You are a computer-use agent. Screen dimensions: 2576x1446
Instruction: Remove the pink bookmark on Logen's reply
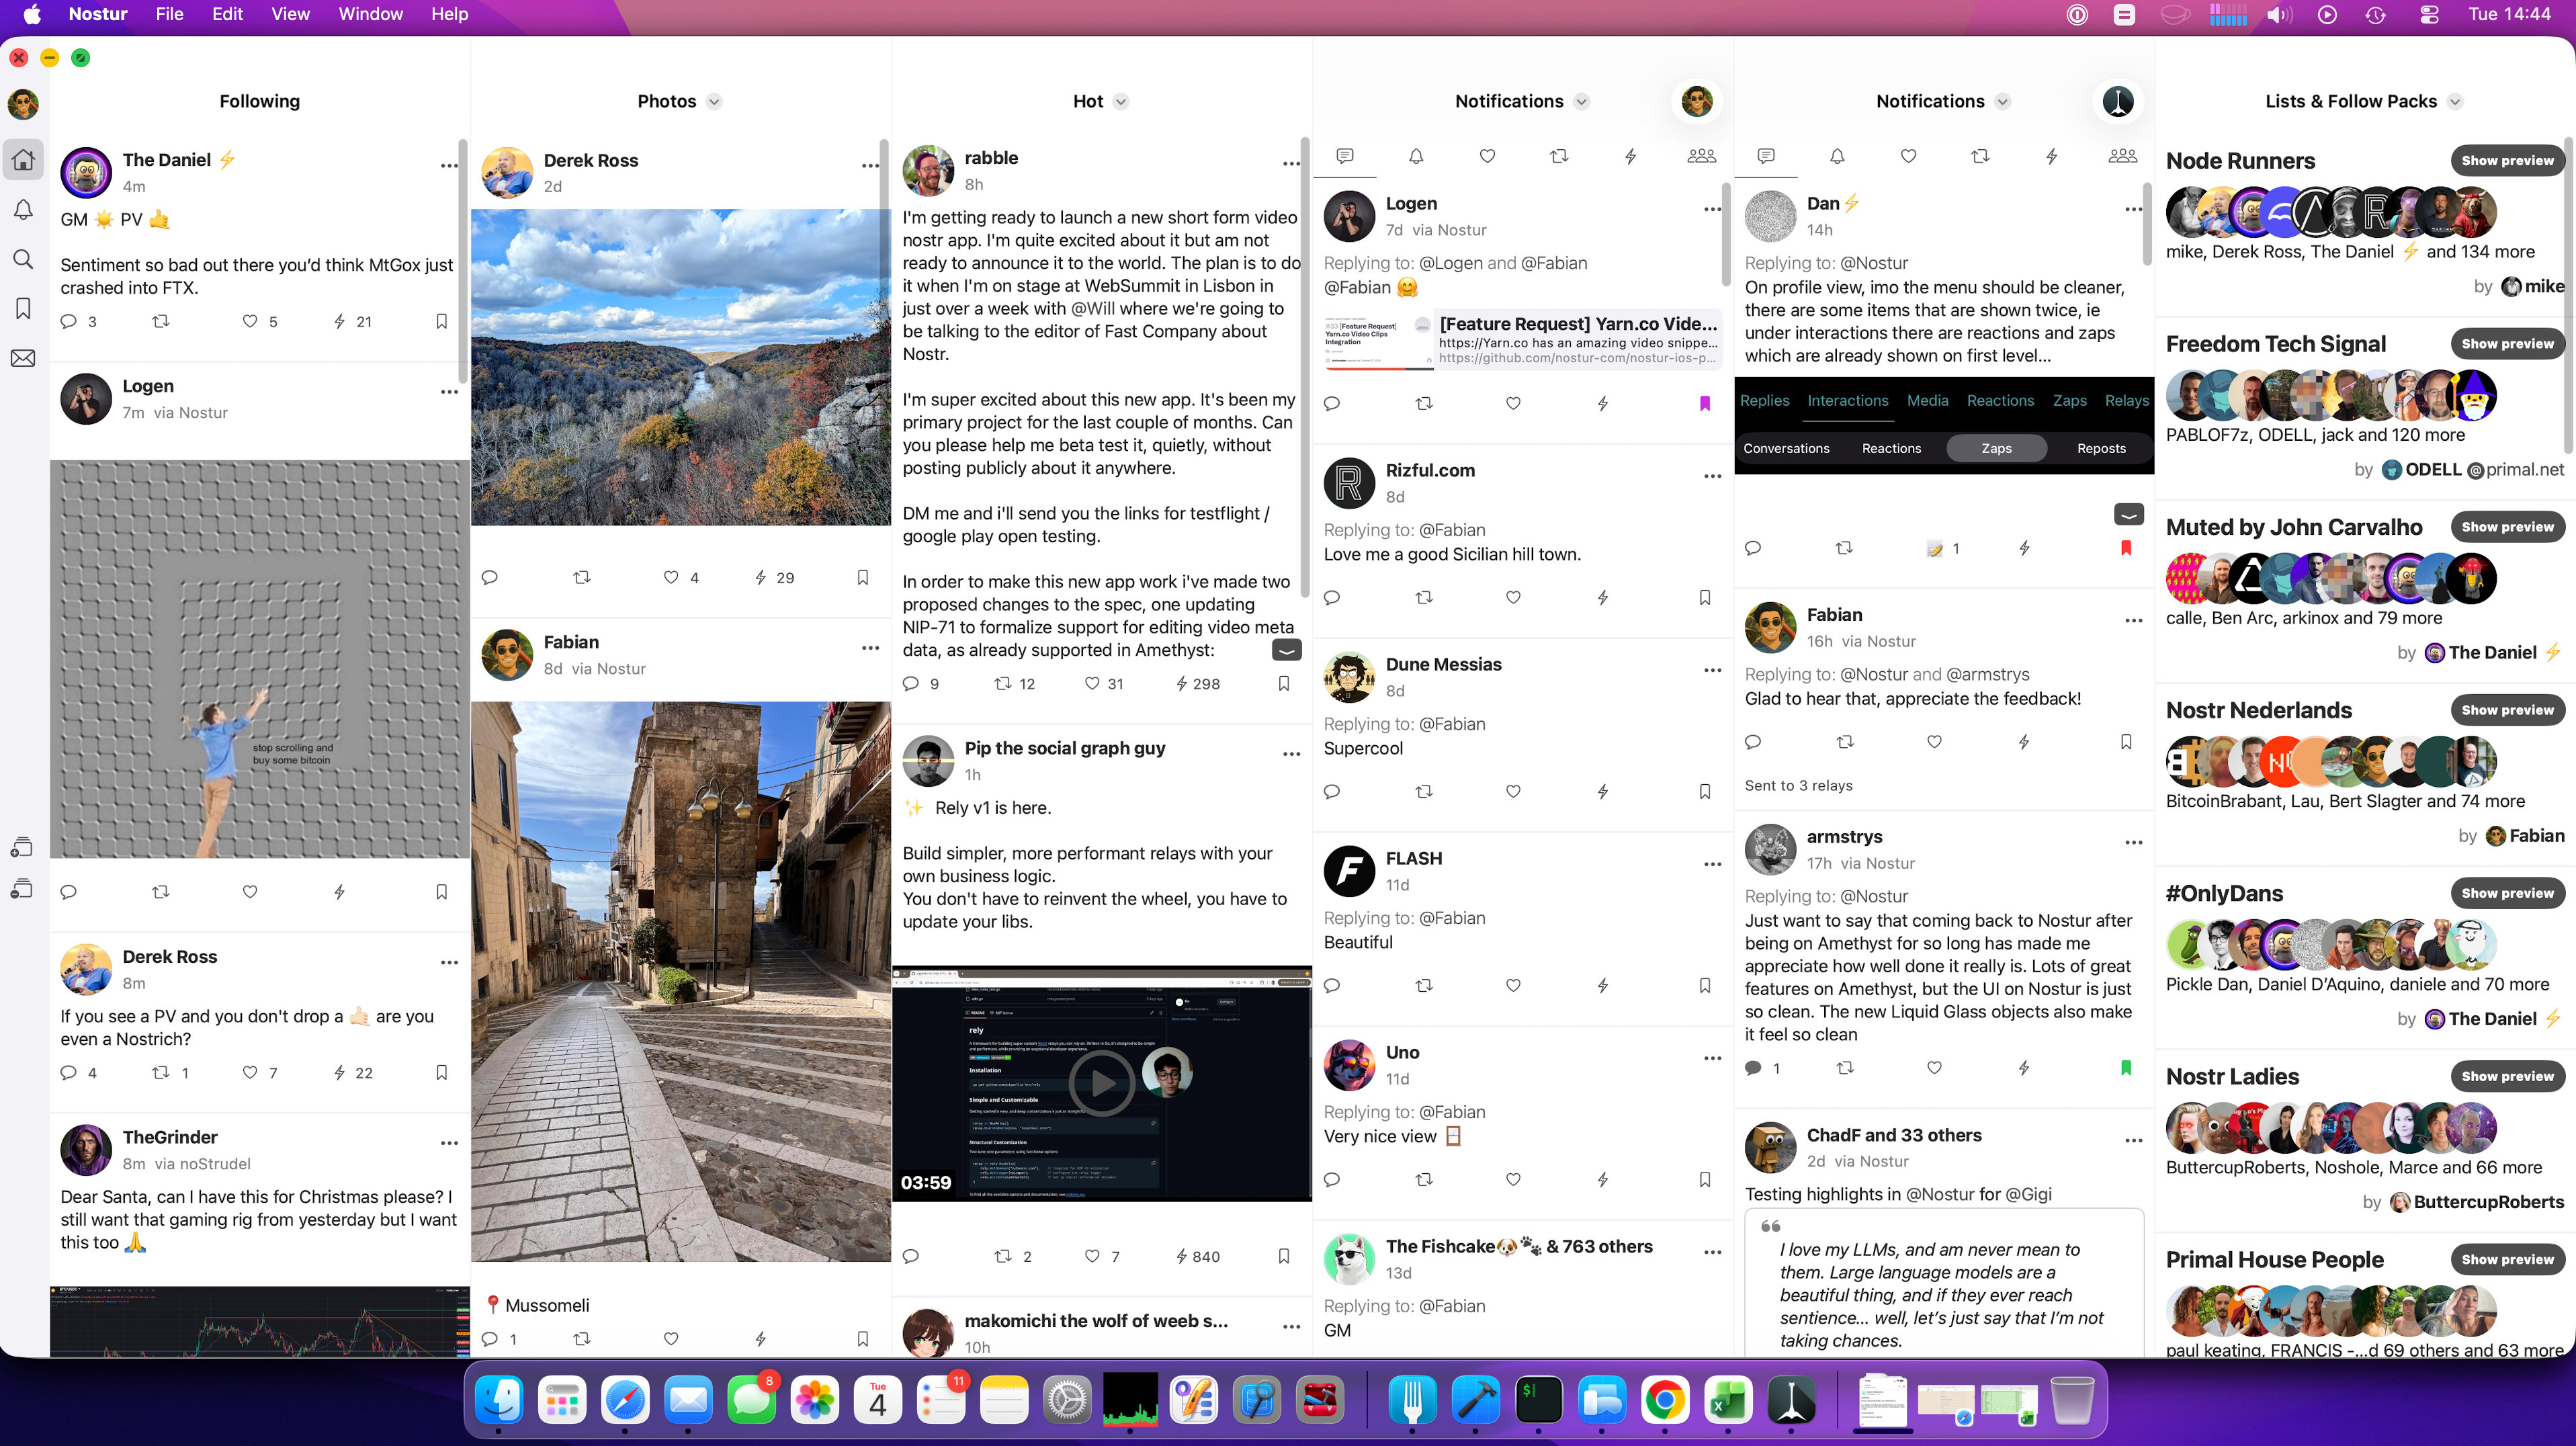point(1704,403)
